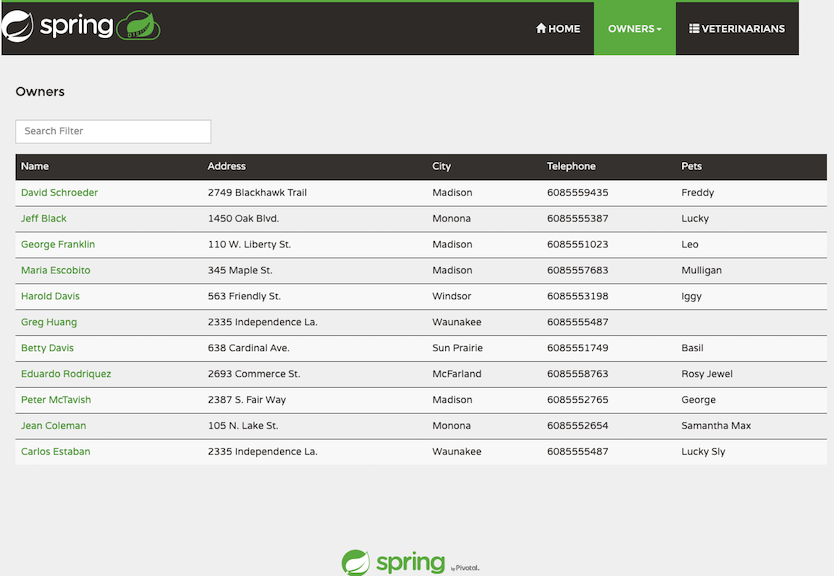
Task: Click city Monona in Jeff Black row
Action: click(x=452, y=219)
